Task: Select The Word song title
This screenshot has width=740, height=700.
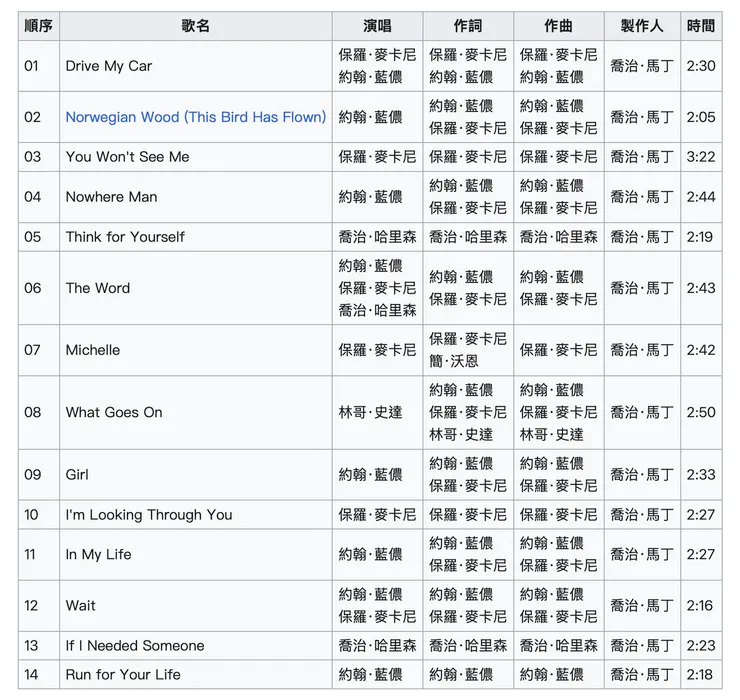Action: pos(98,288)
